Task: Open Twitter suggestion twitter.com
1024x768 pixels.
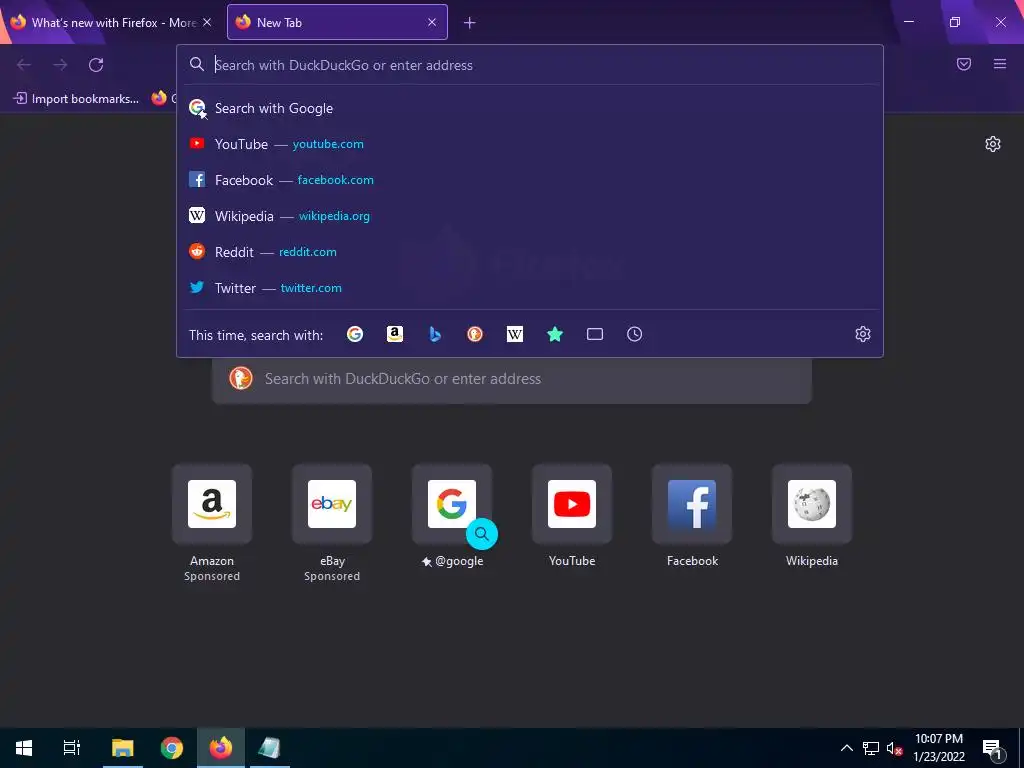Action: (x=530, y=287)
